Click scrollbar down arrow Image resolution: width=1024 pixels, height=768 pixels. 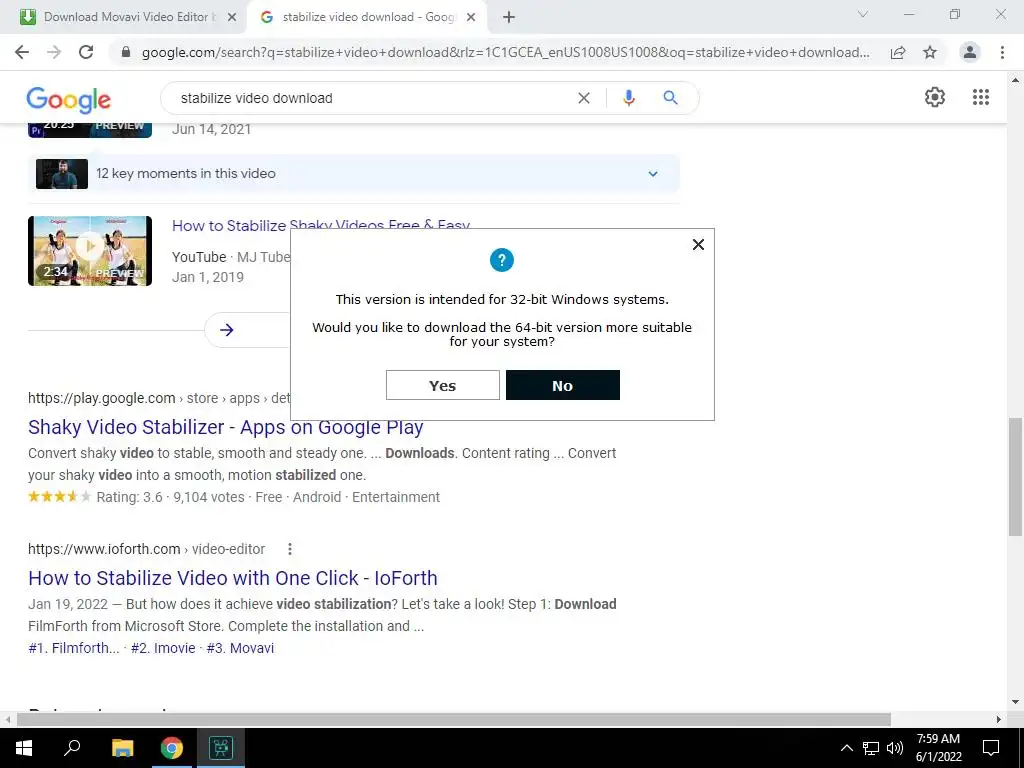tap(1015, 703)
